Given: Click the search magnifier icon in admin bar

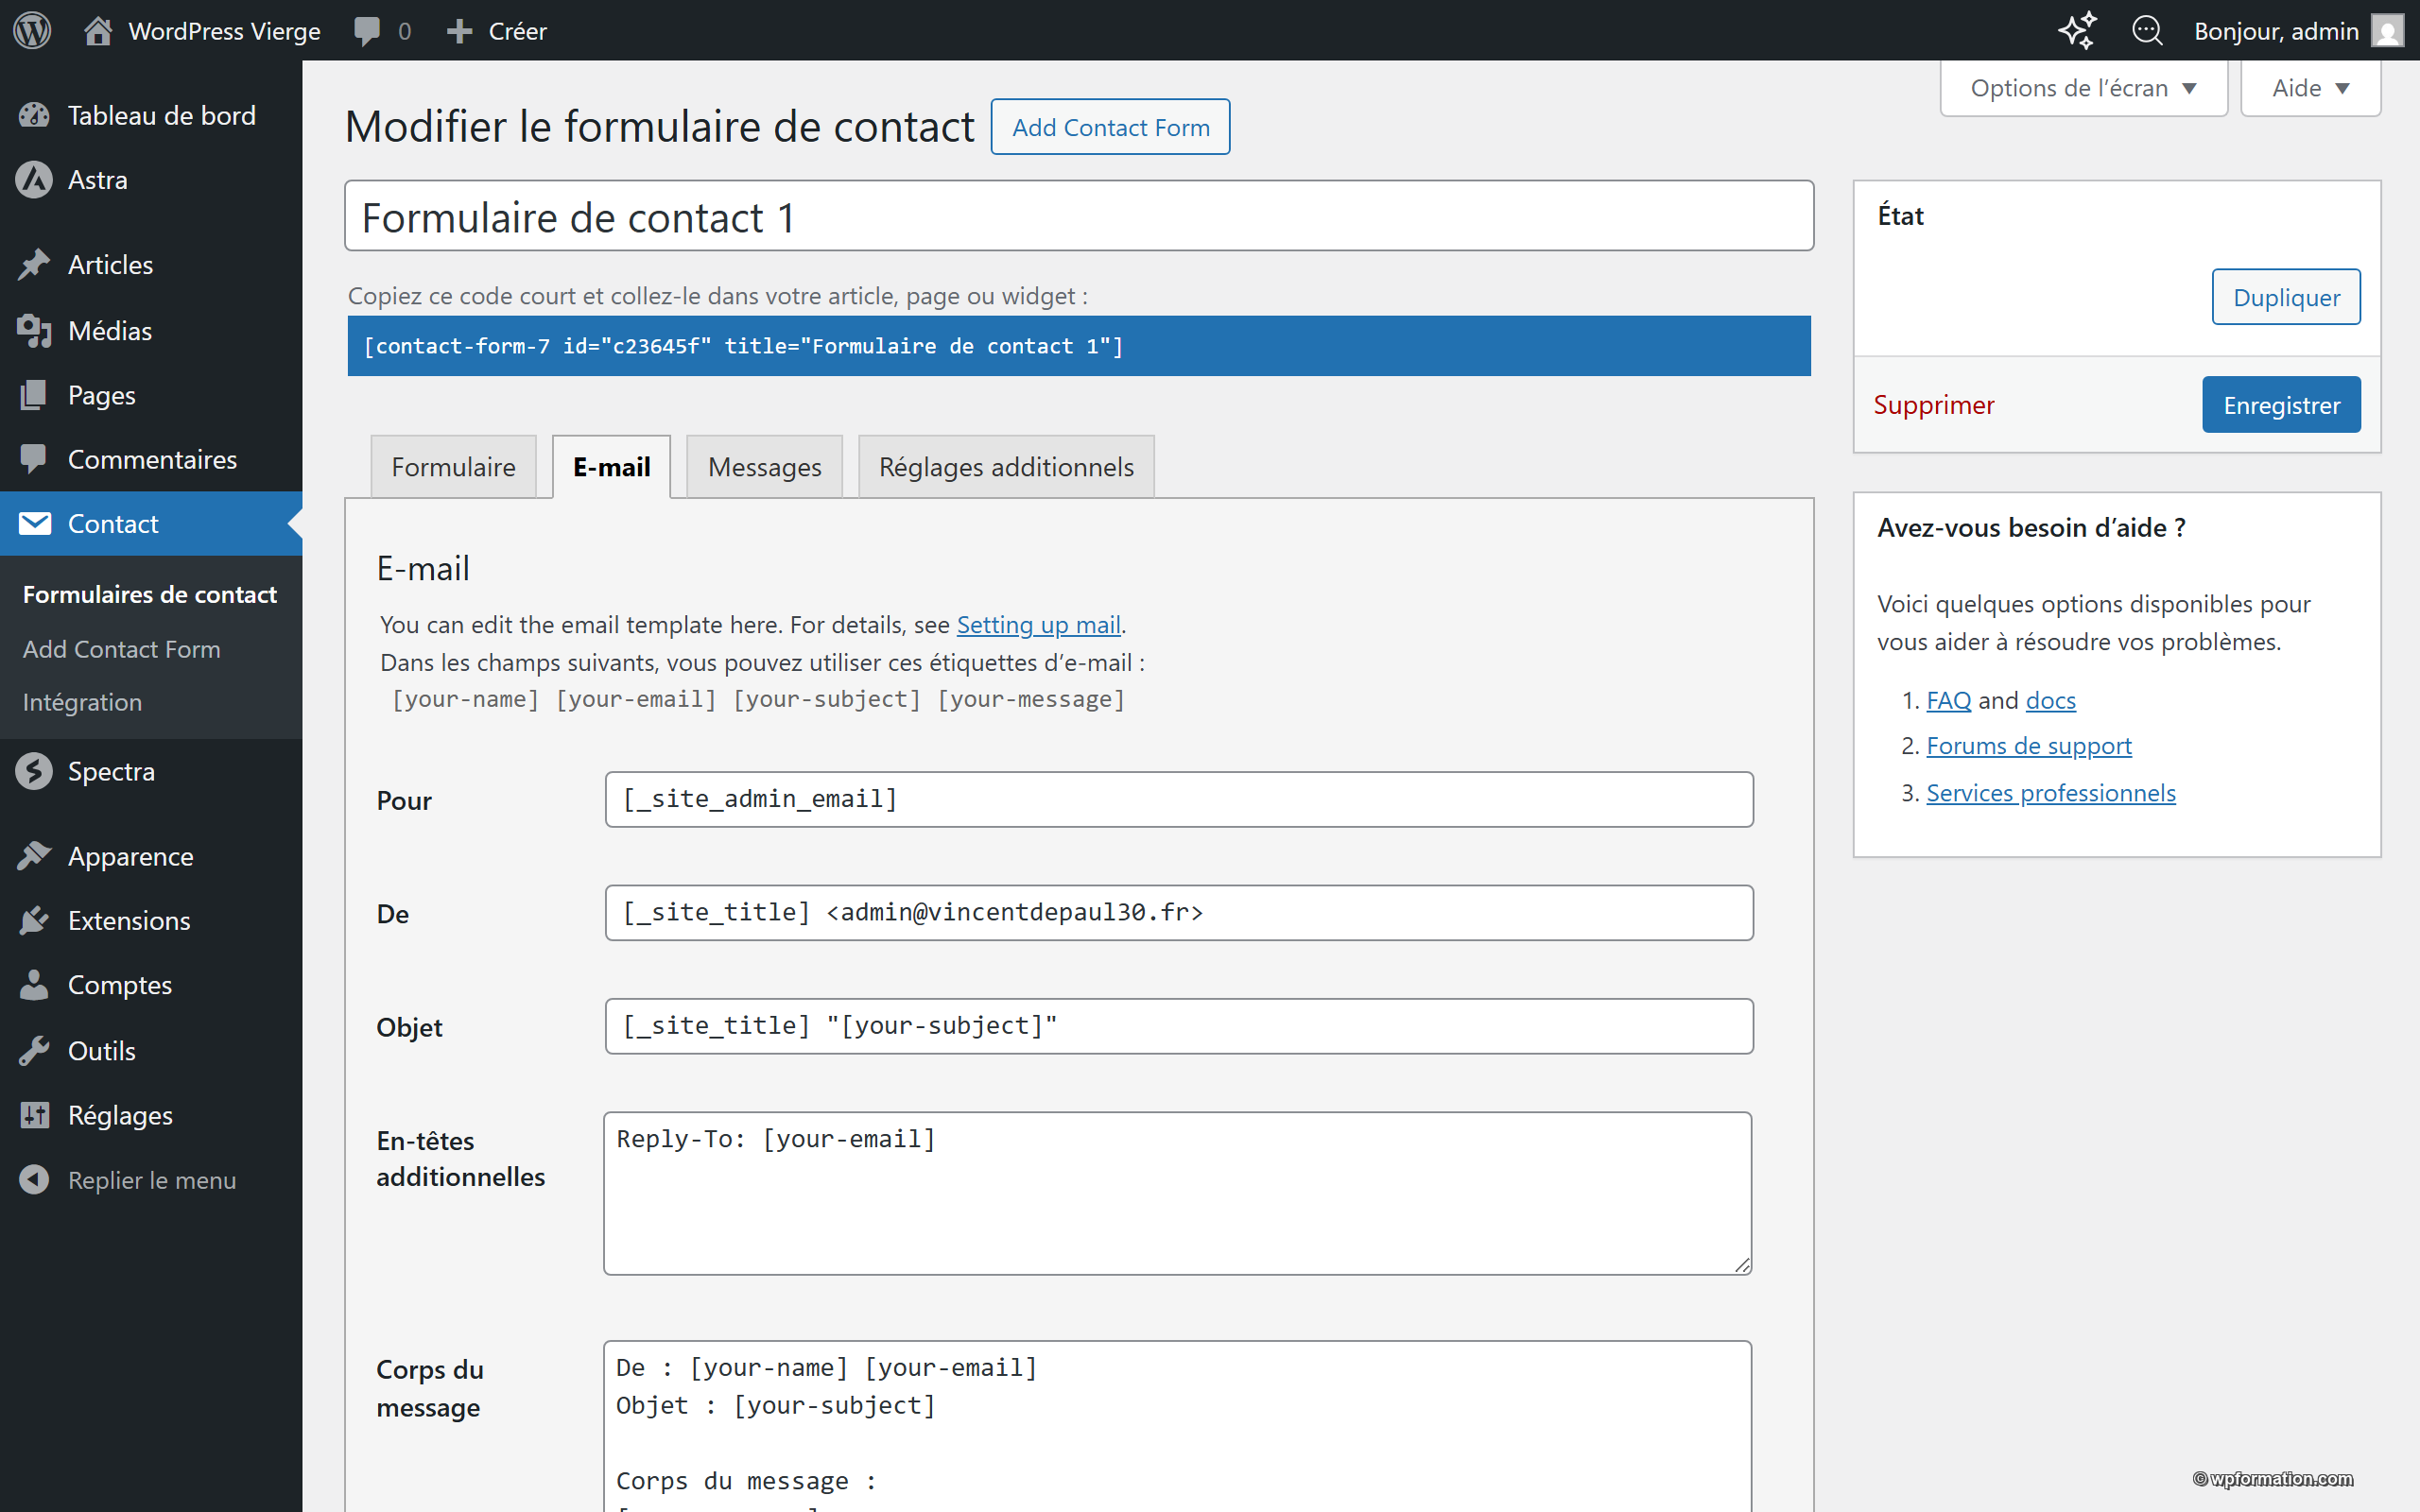Looking at the screenshot, I should click(x=2147, y=30).
